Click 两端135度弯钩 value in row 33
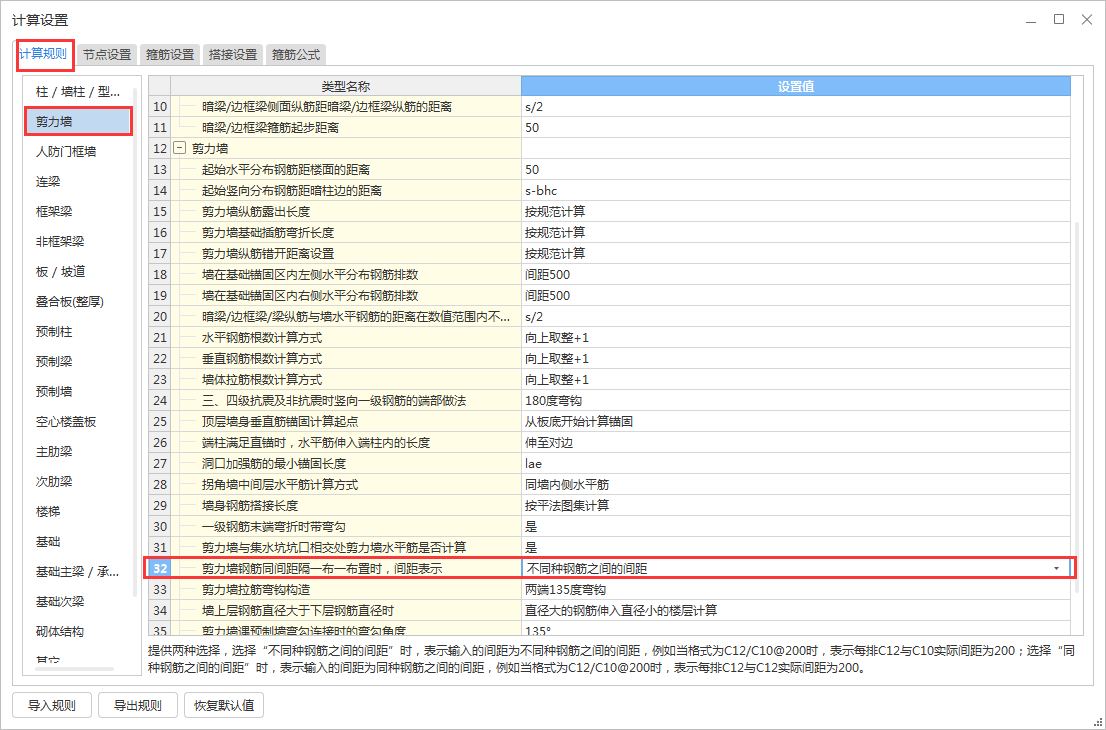This screenshot has height=730, width=1106. pos(796,590)
